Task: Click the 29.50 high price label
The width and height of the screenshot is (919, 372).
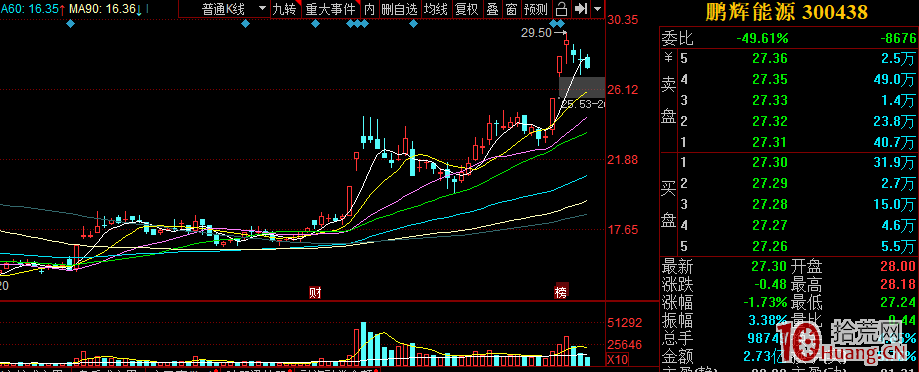Action: pyautogui.click(x=536, y=33)
